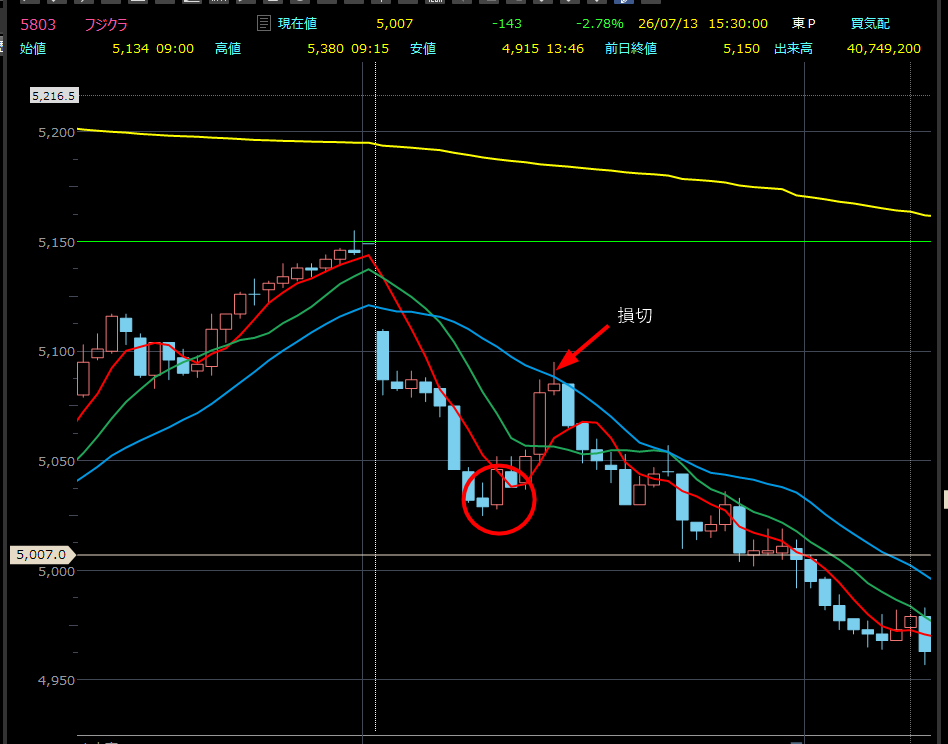Screen dimensions: 948x744
Task: Click the 安値 label
Action: click(423, 48)
